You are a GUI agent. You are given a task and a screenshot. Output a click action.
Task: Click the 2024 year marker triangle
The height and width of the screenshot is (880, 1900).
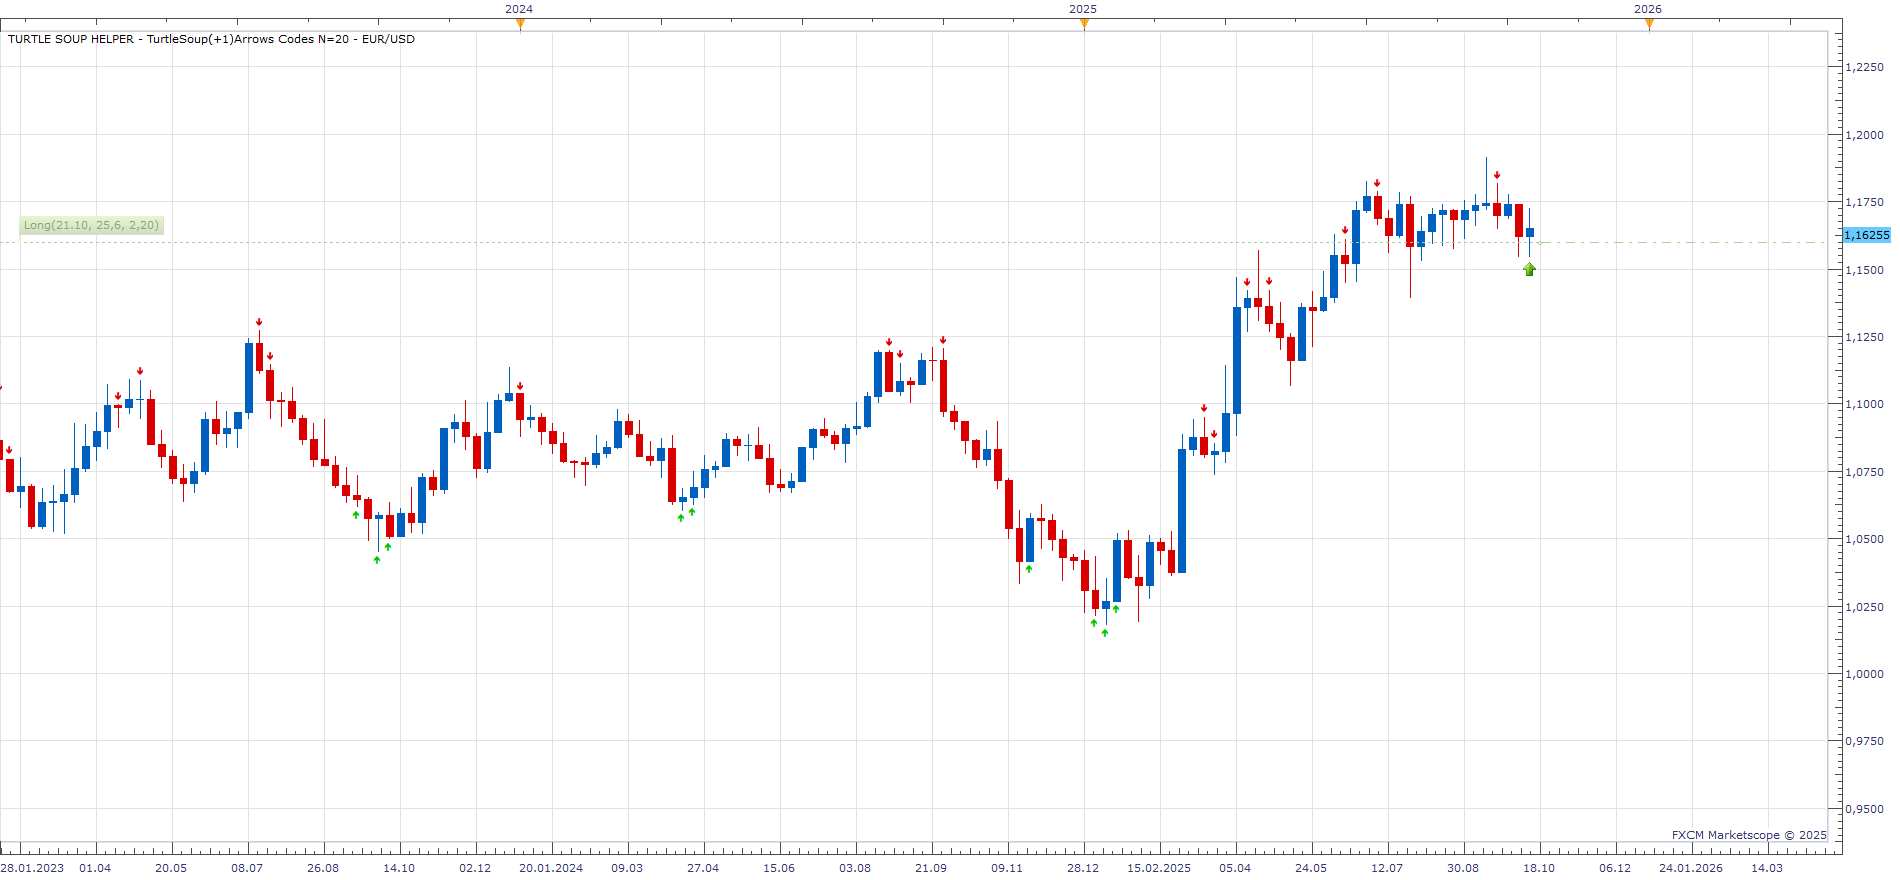[520, 24]
